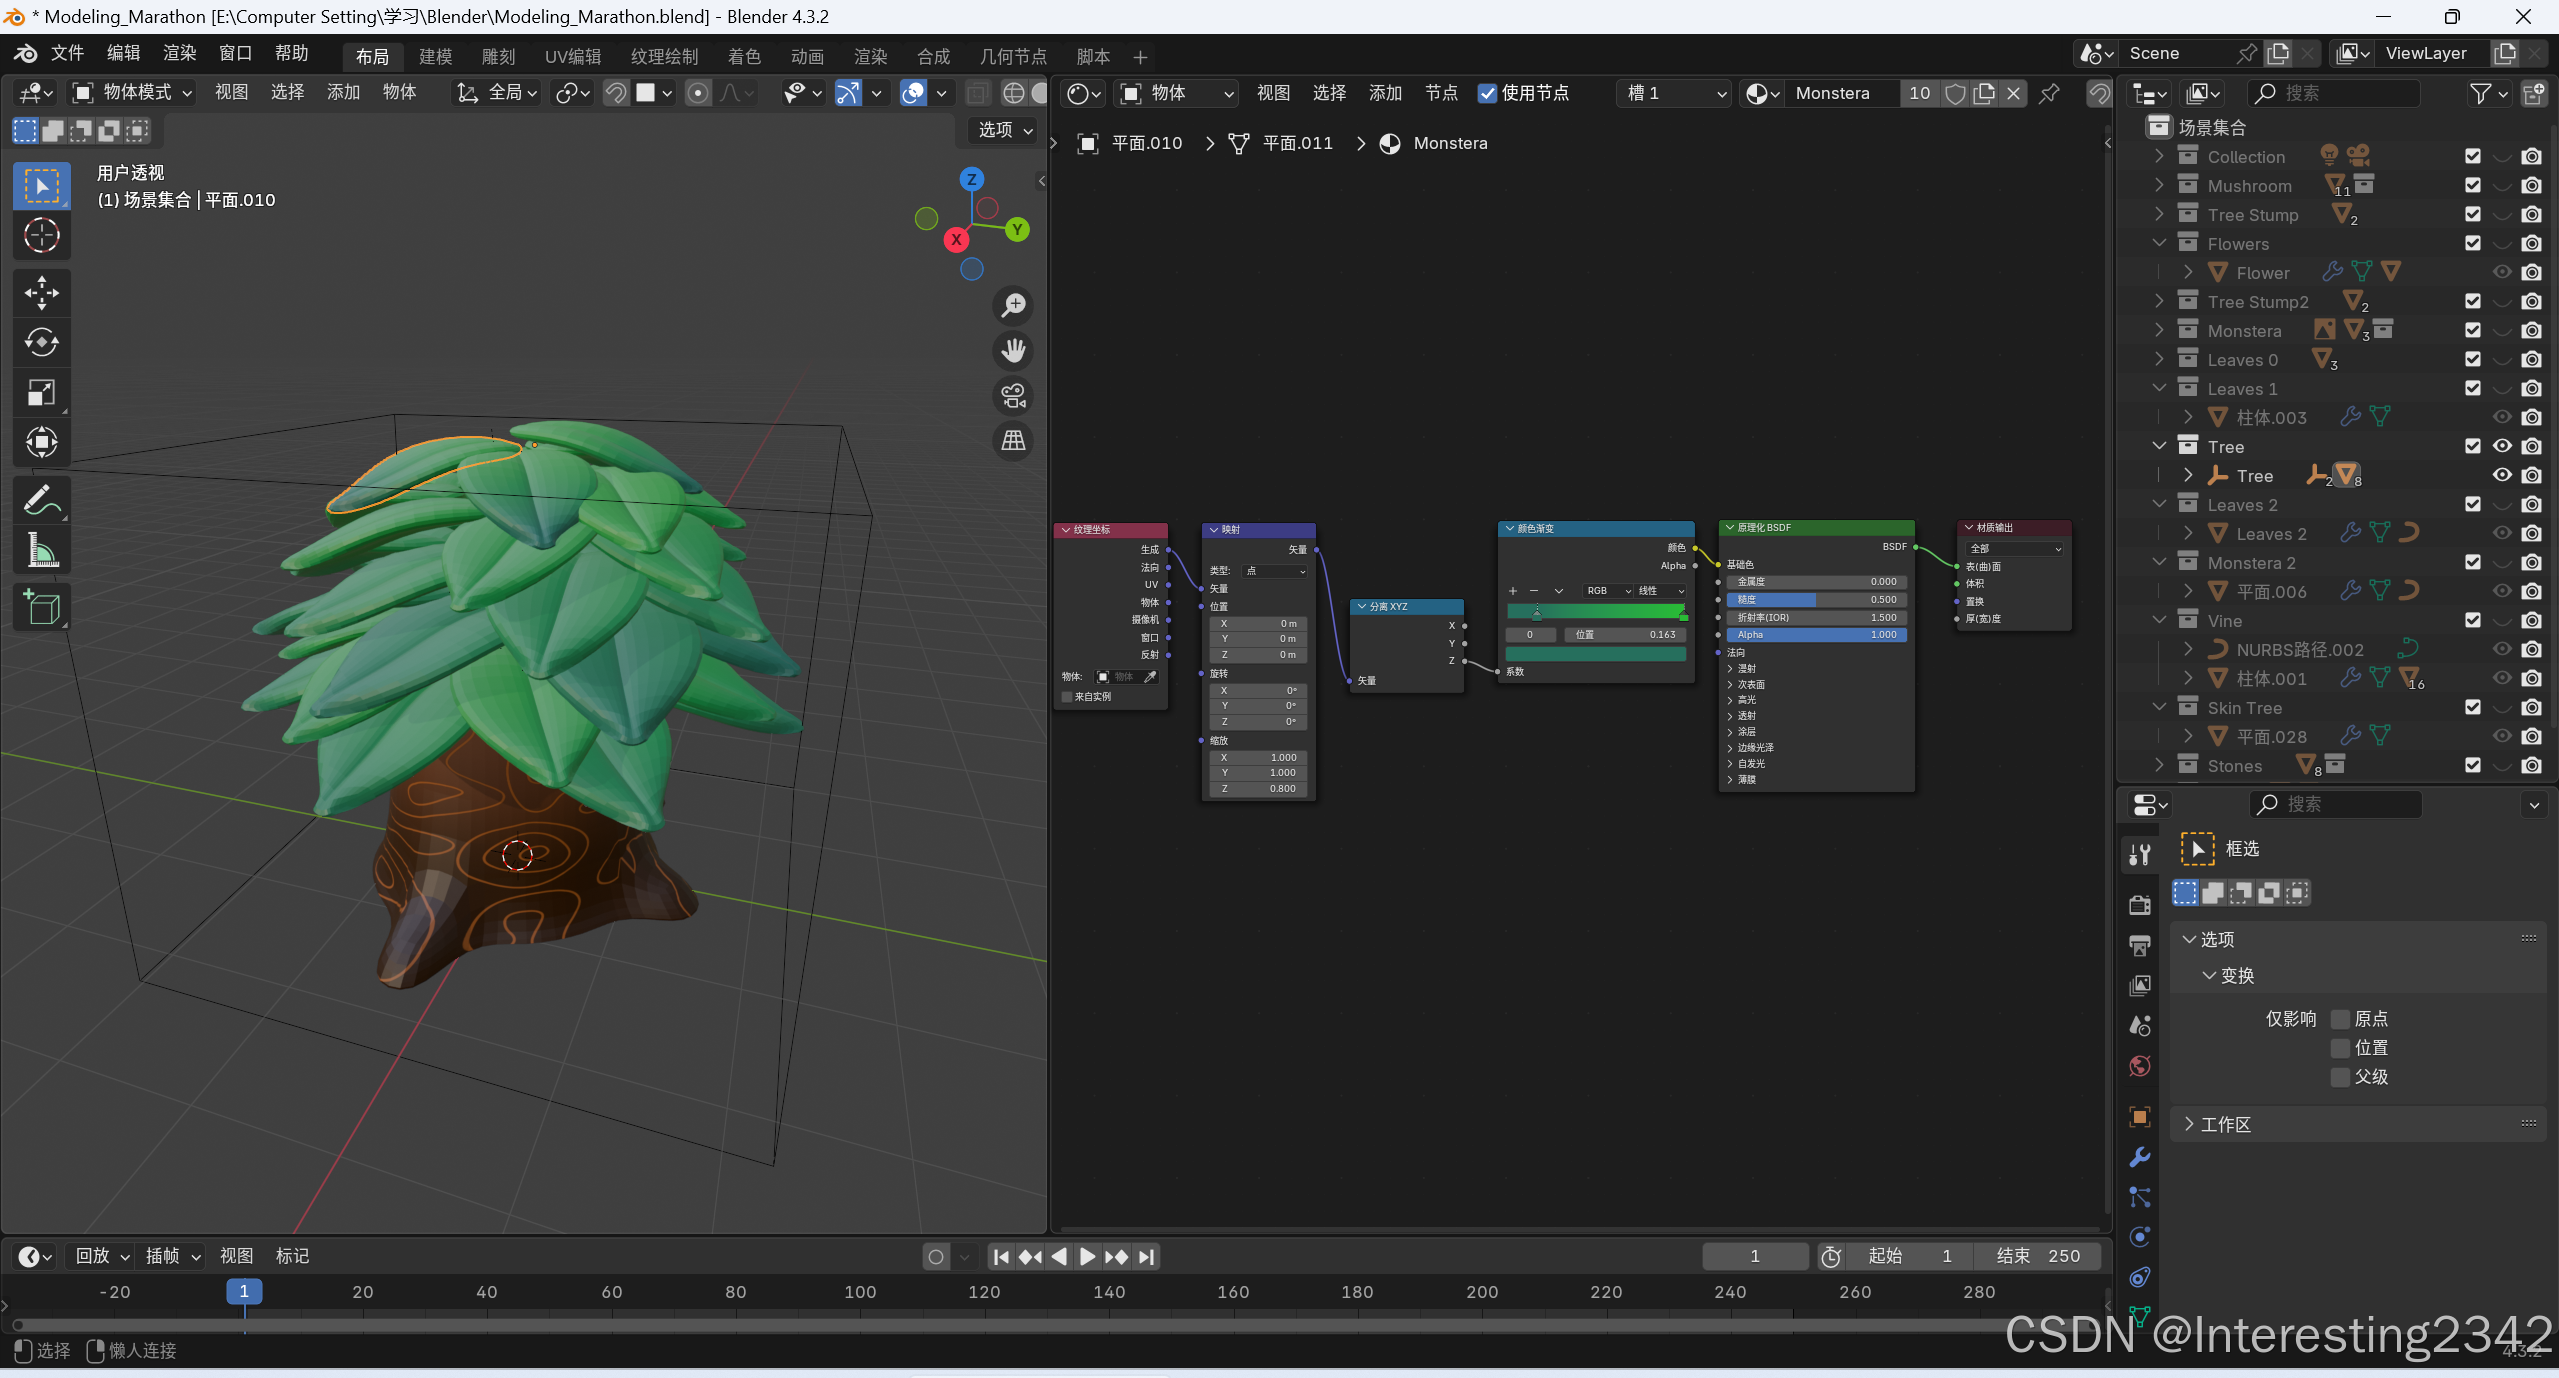Click the 结束 frame field showing 250
The image size is (2559, 1378).
click(2037, 1256)
